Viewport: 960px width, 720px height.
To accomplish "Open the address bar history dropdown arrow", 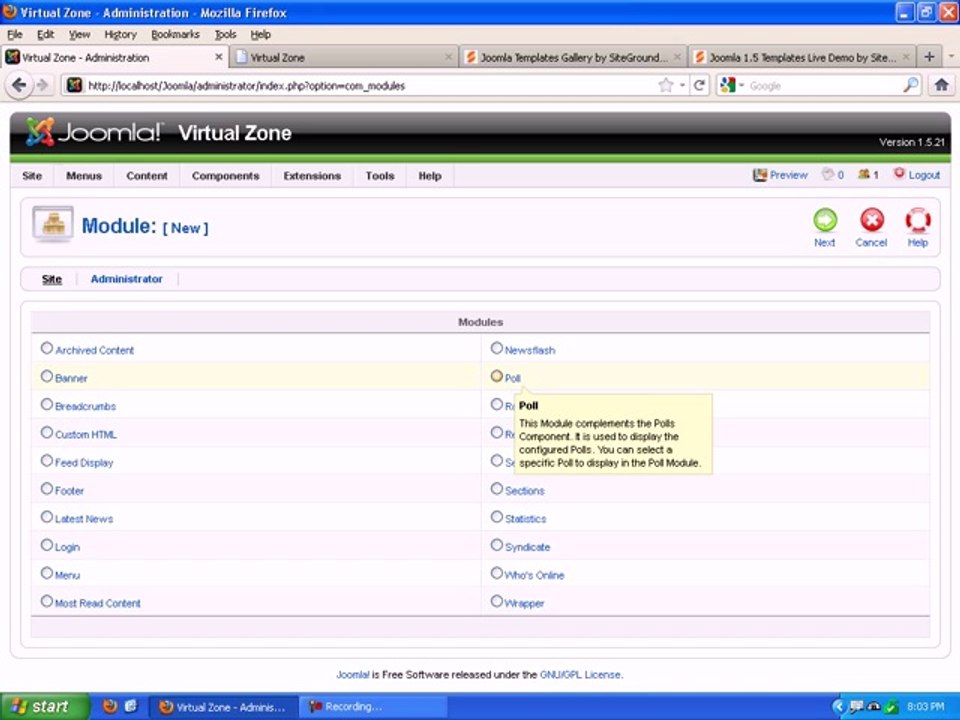I will pyautogui.click(x=682, y=85).
